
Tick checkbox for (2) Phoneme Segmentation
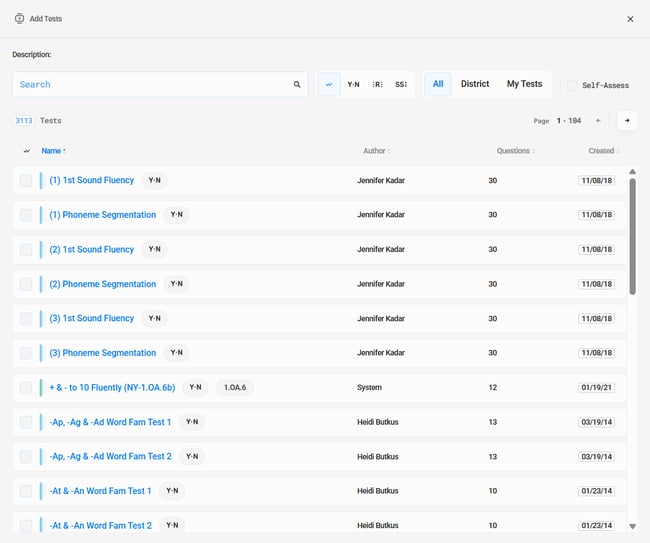tap(26, 284)
